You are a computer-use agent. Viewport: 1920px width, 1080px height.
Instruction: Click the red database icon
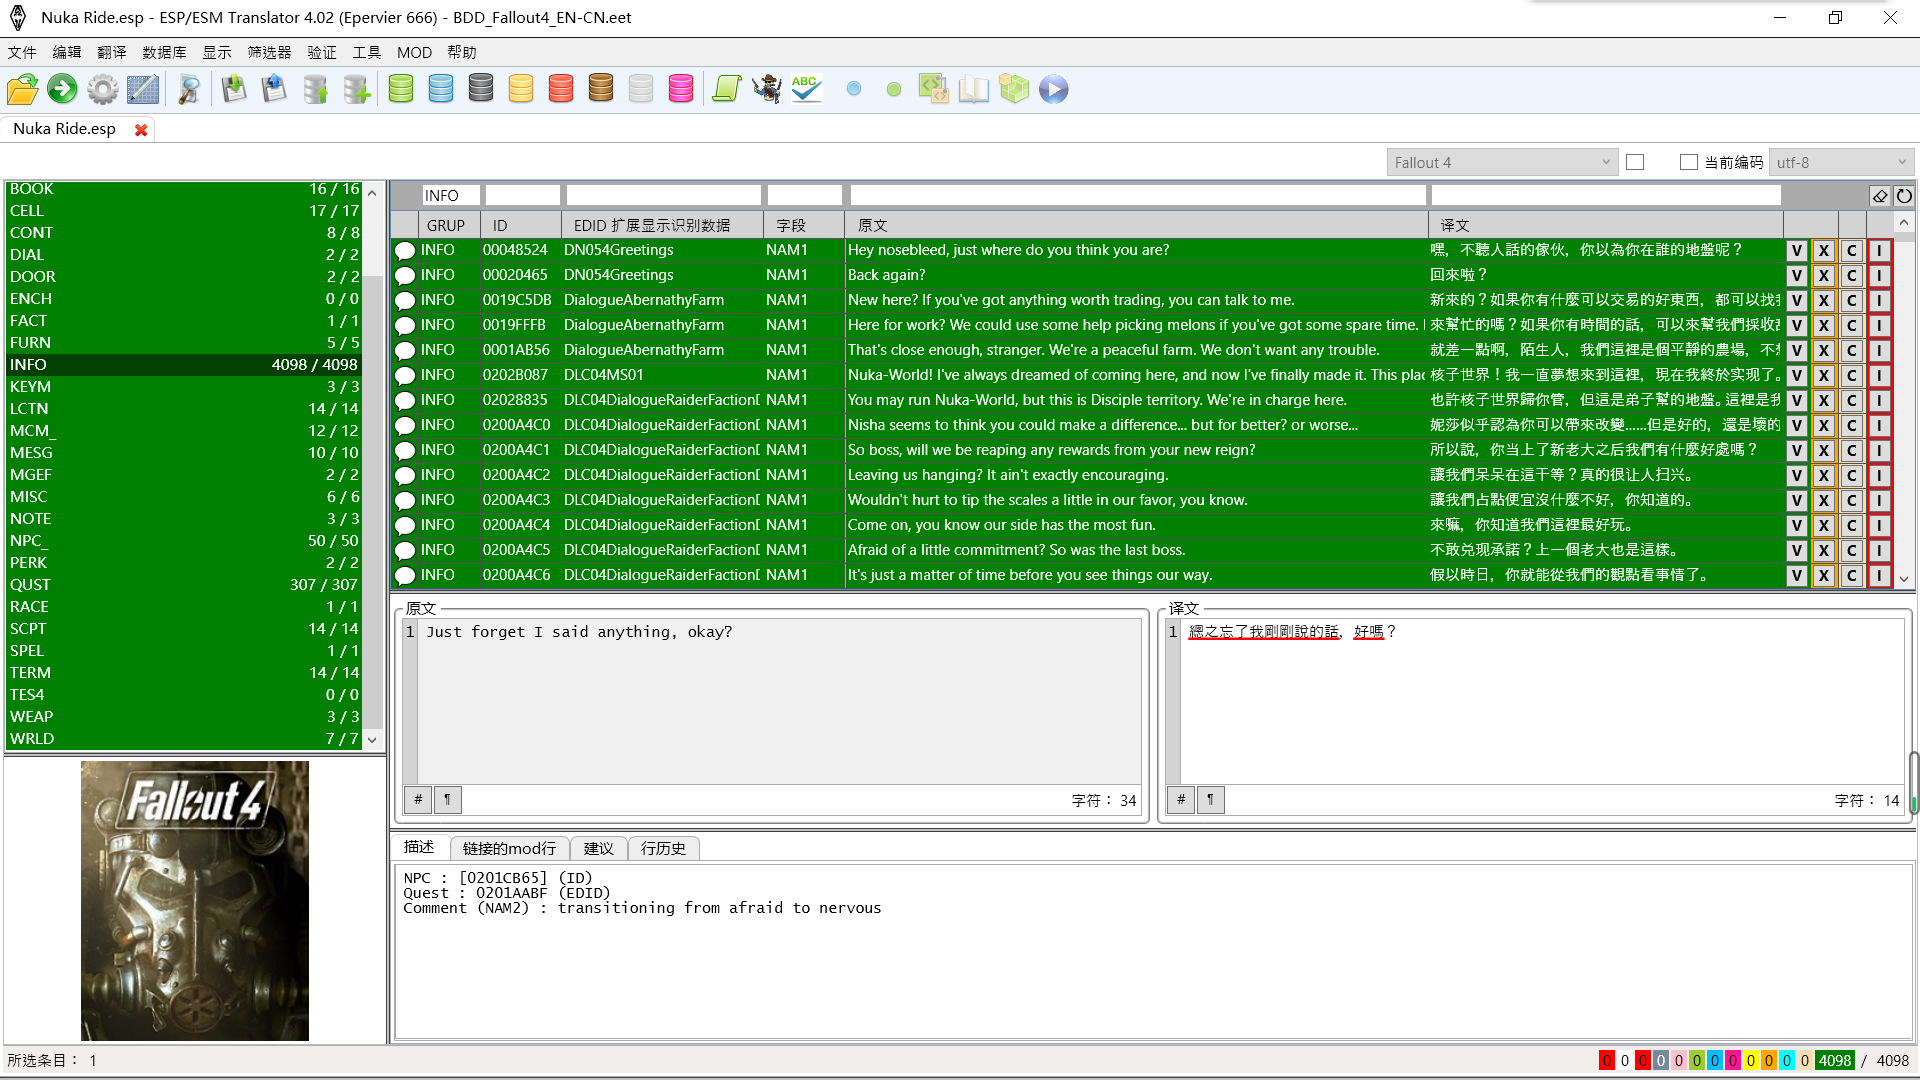561,89
